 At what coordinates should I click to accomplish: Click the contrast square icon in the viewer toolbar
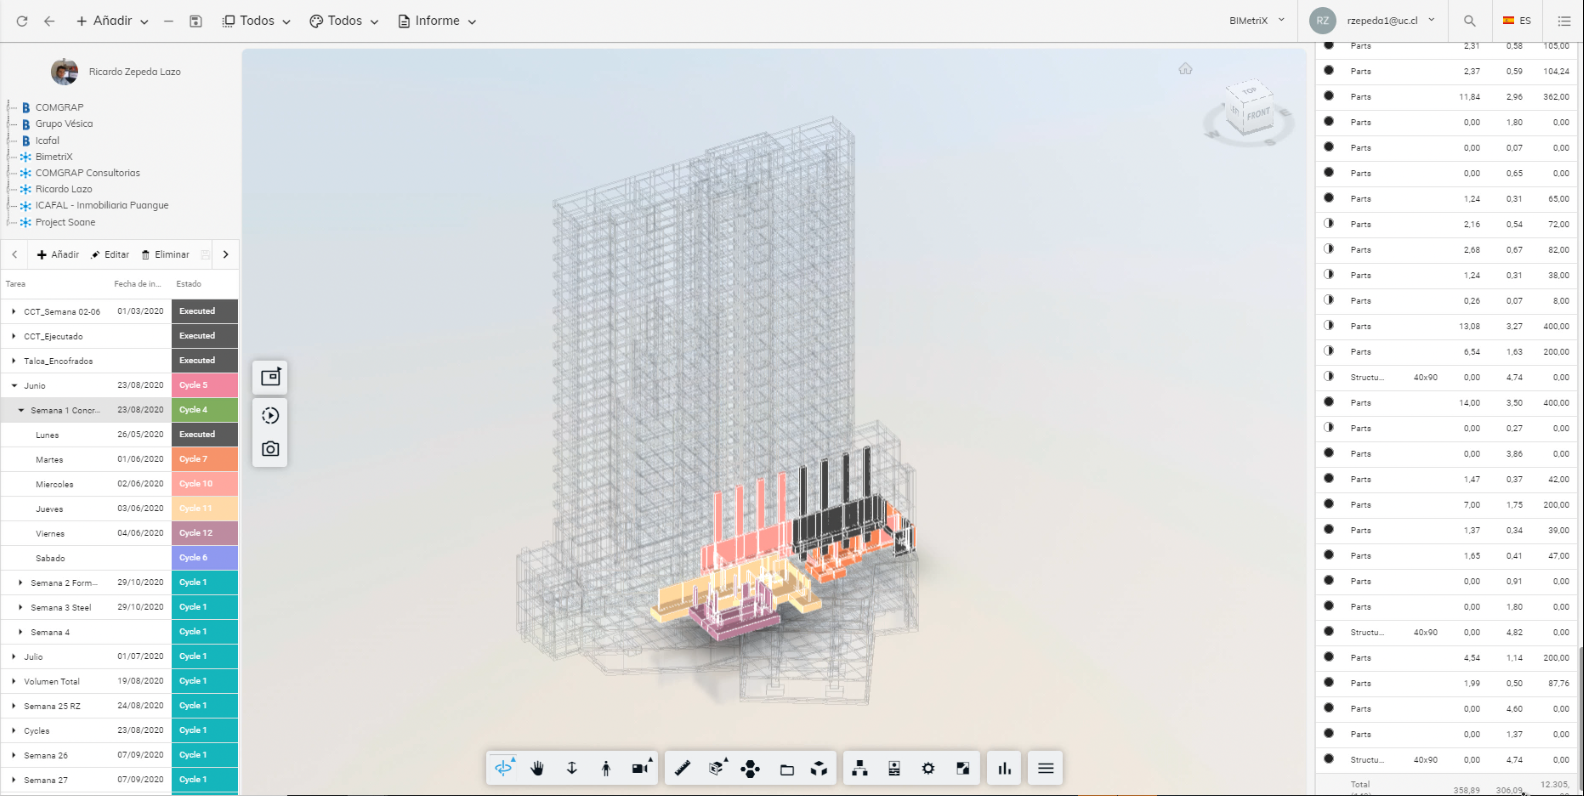[x=963, y=768]
